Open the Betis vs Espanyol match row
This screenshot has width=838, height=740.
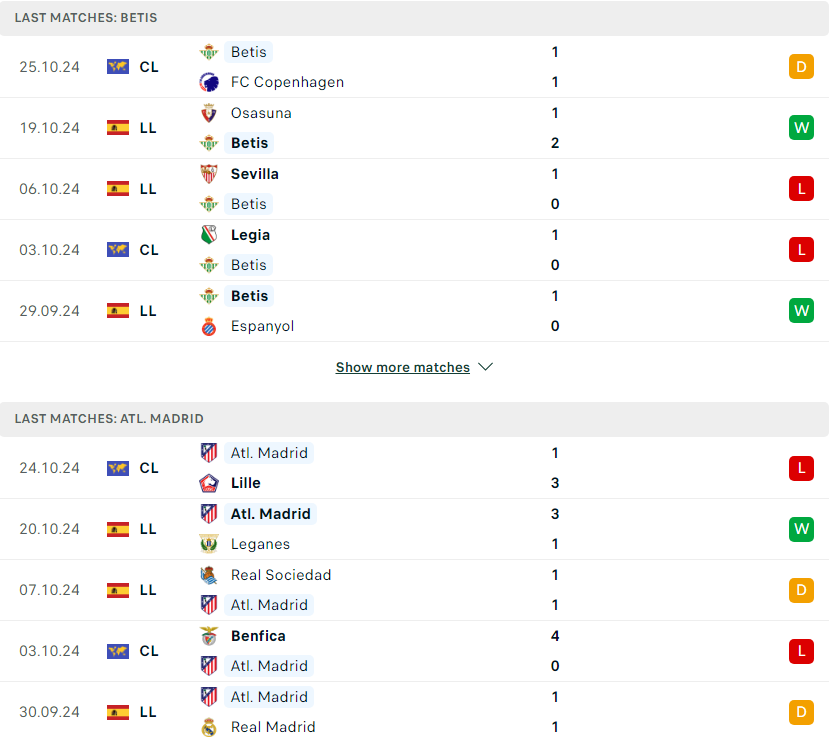coord(414,311)
